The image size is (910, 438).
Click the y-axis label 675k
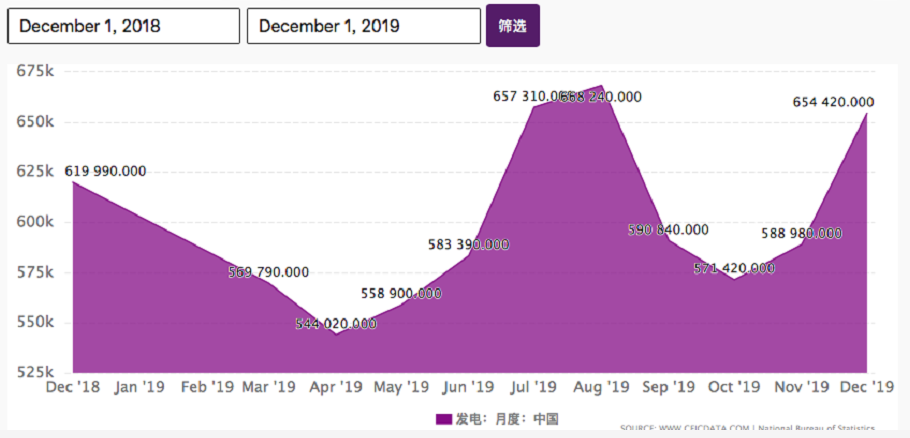pos(35,71)
